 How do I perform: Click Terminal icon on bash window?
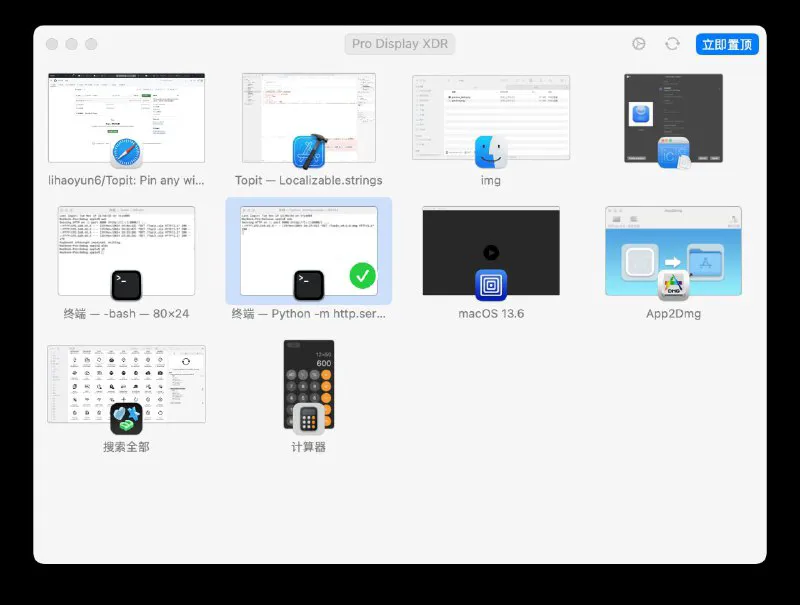point(126,285)
